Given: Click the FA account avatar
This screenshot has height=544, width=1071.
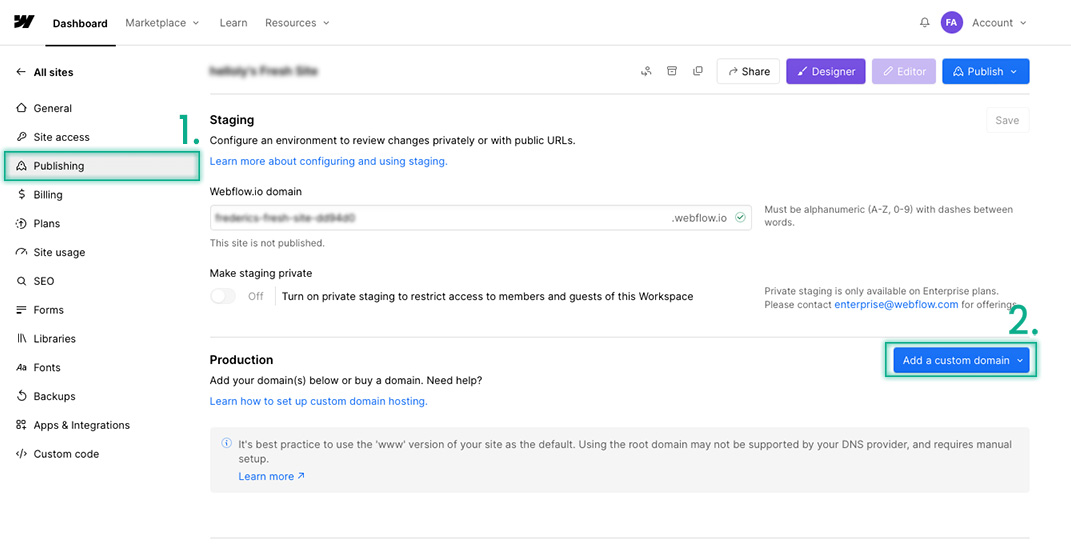Looking at the screenshot, I should (x=951, y=23).
